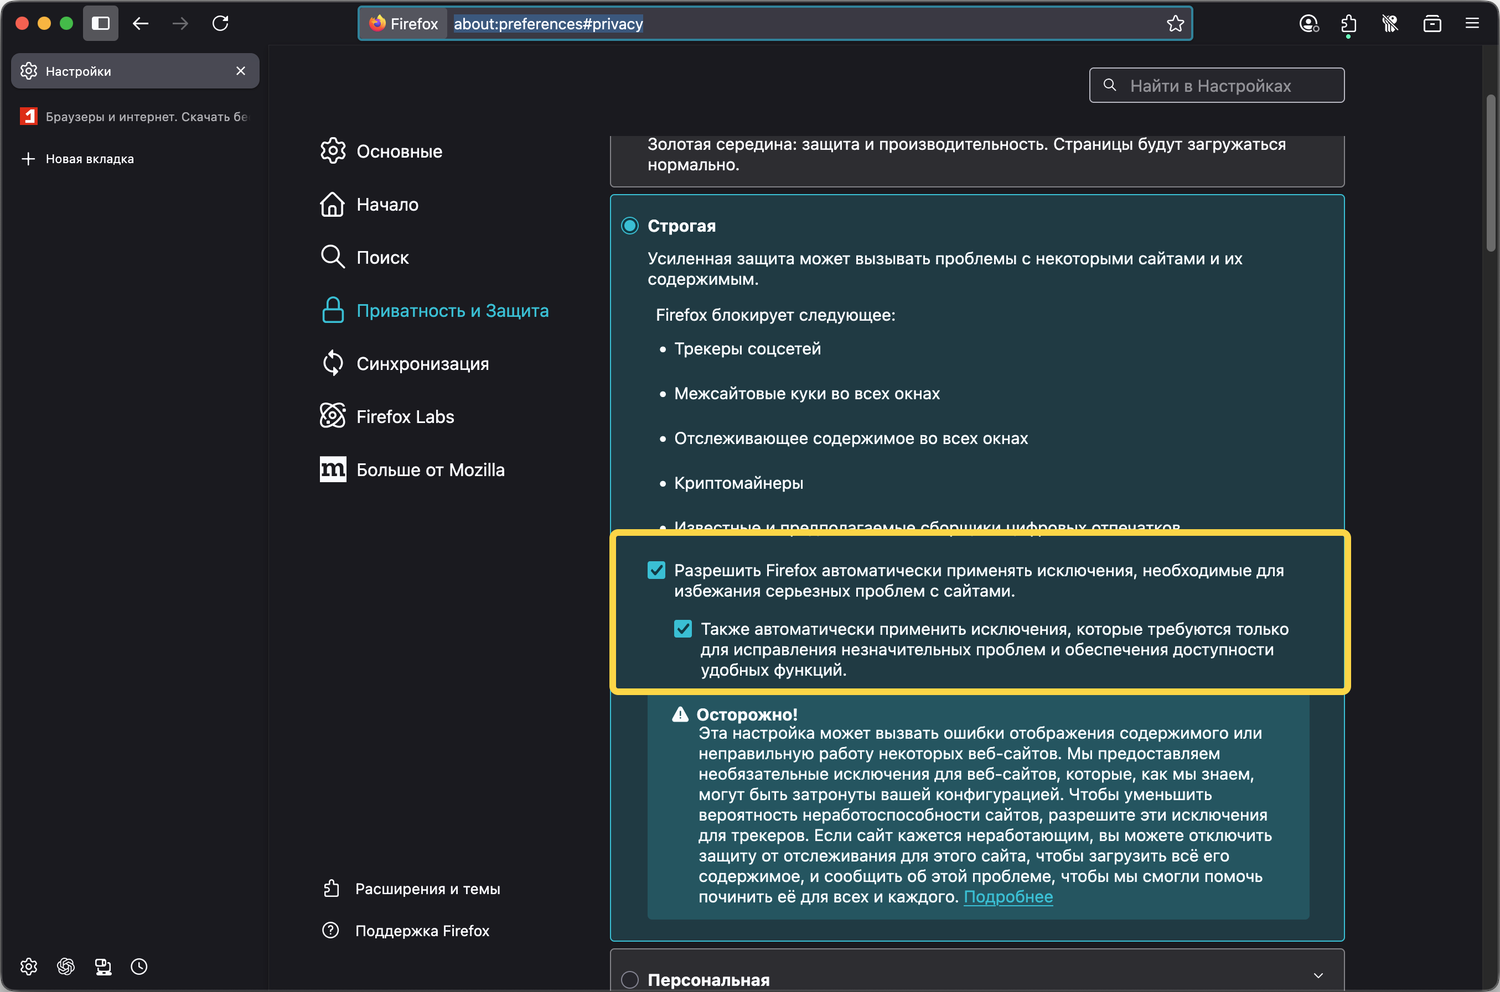Open the ChatGPT chatbot sidebar icon

(x=66, y=966)
